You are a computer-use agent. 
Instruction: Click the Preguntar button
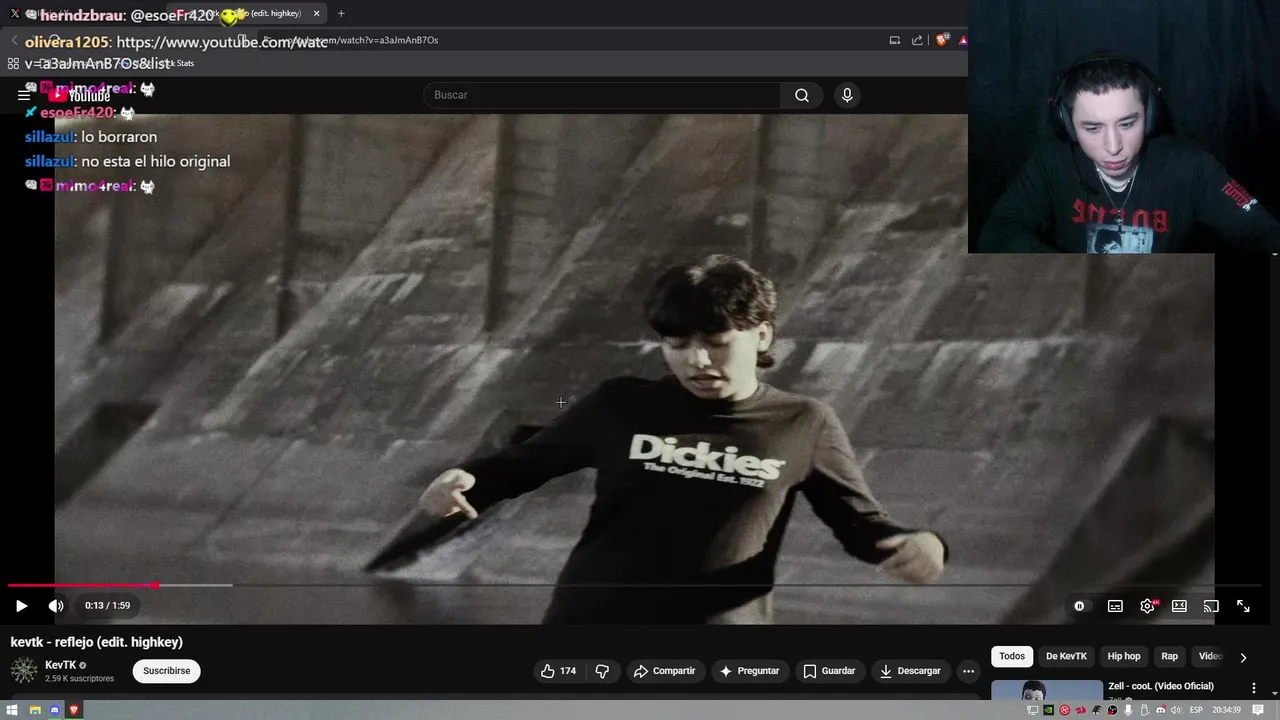click(x=749, y=671)
